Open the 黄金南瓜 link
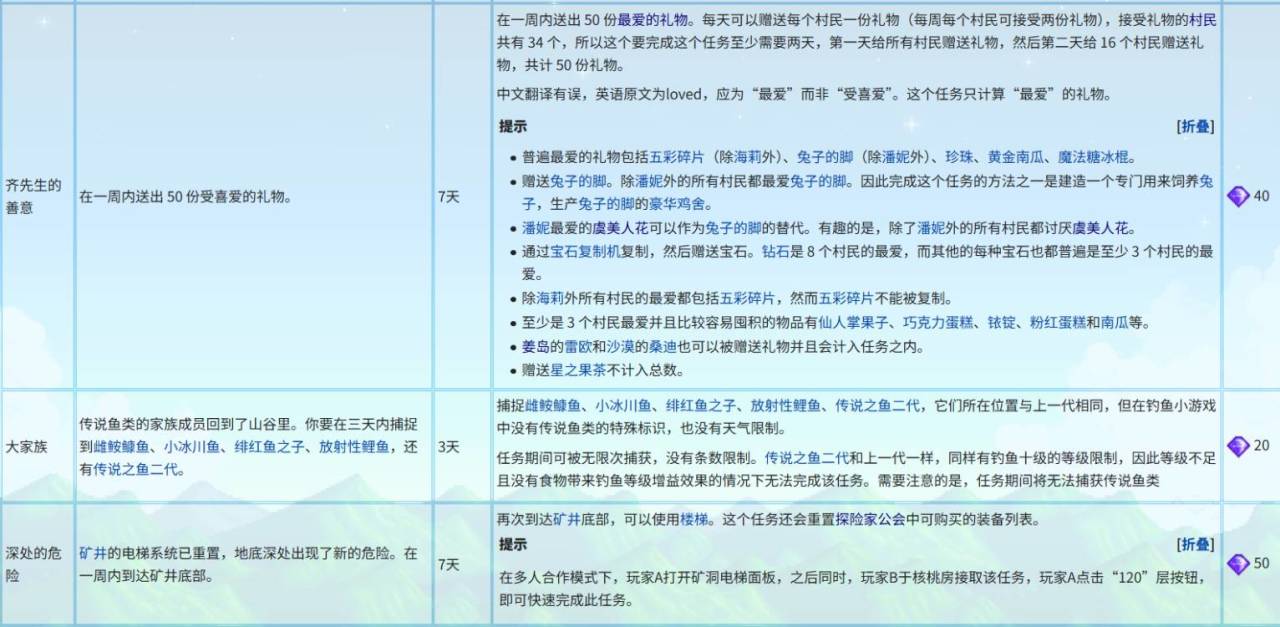Screen dimensions: 1280x627 1016,157
